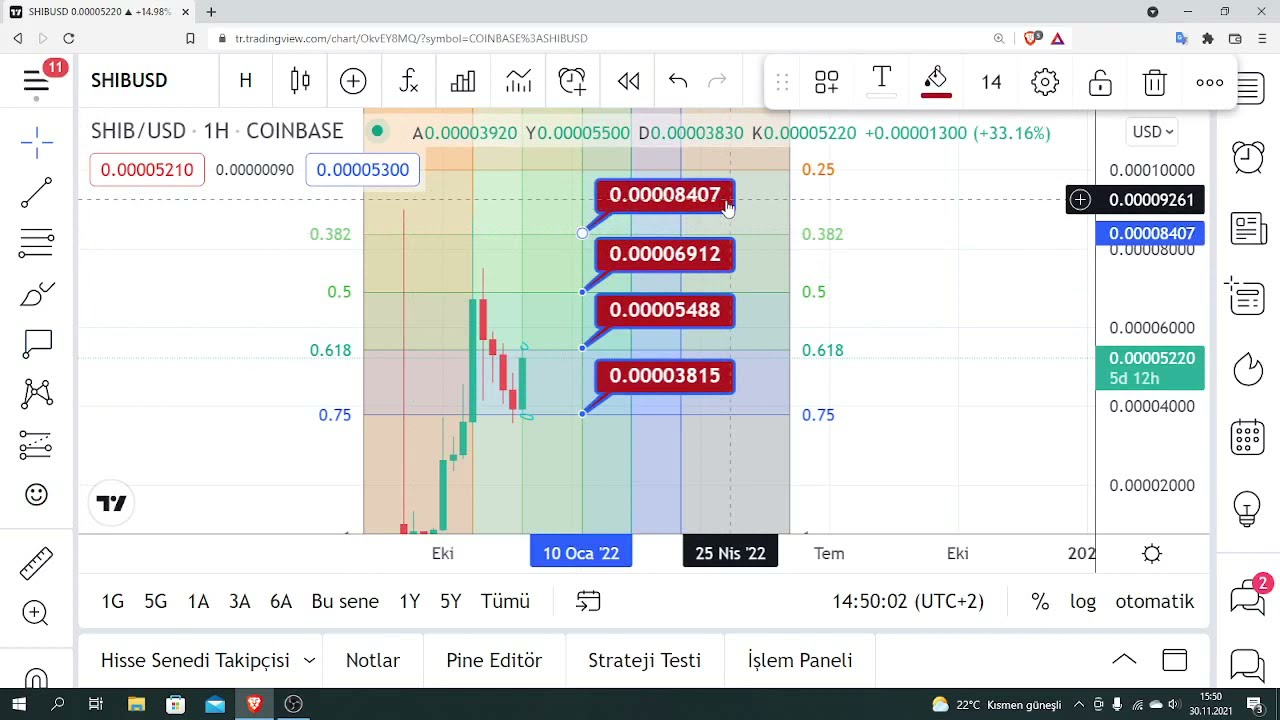Screen dimensions: 1280x720
Task: Select the crosshair cursor tool
Action: click(x=36, y=143)
